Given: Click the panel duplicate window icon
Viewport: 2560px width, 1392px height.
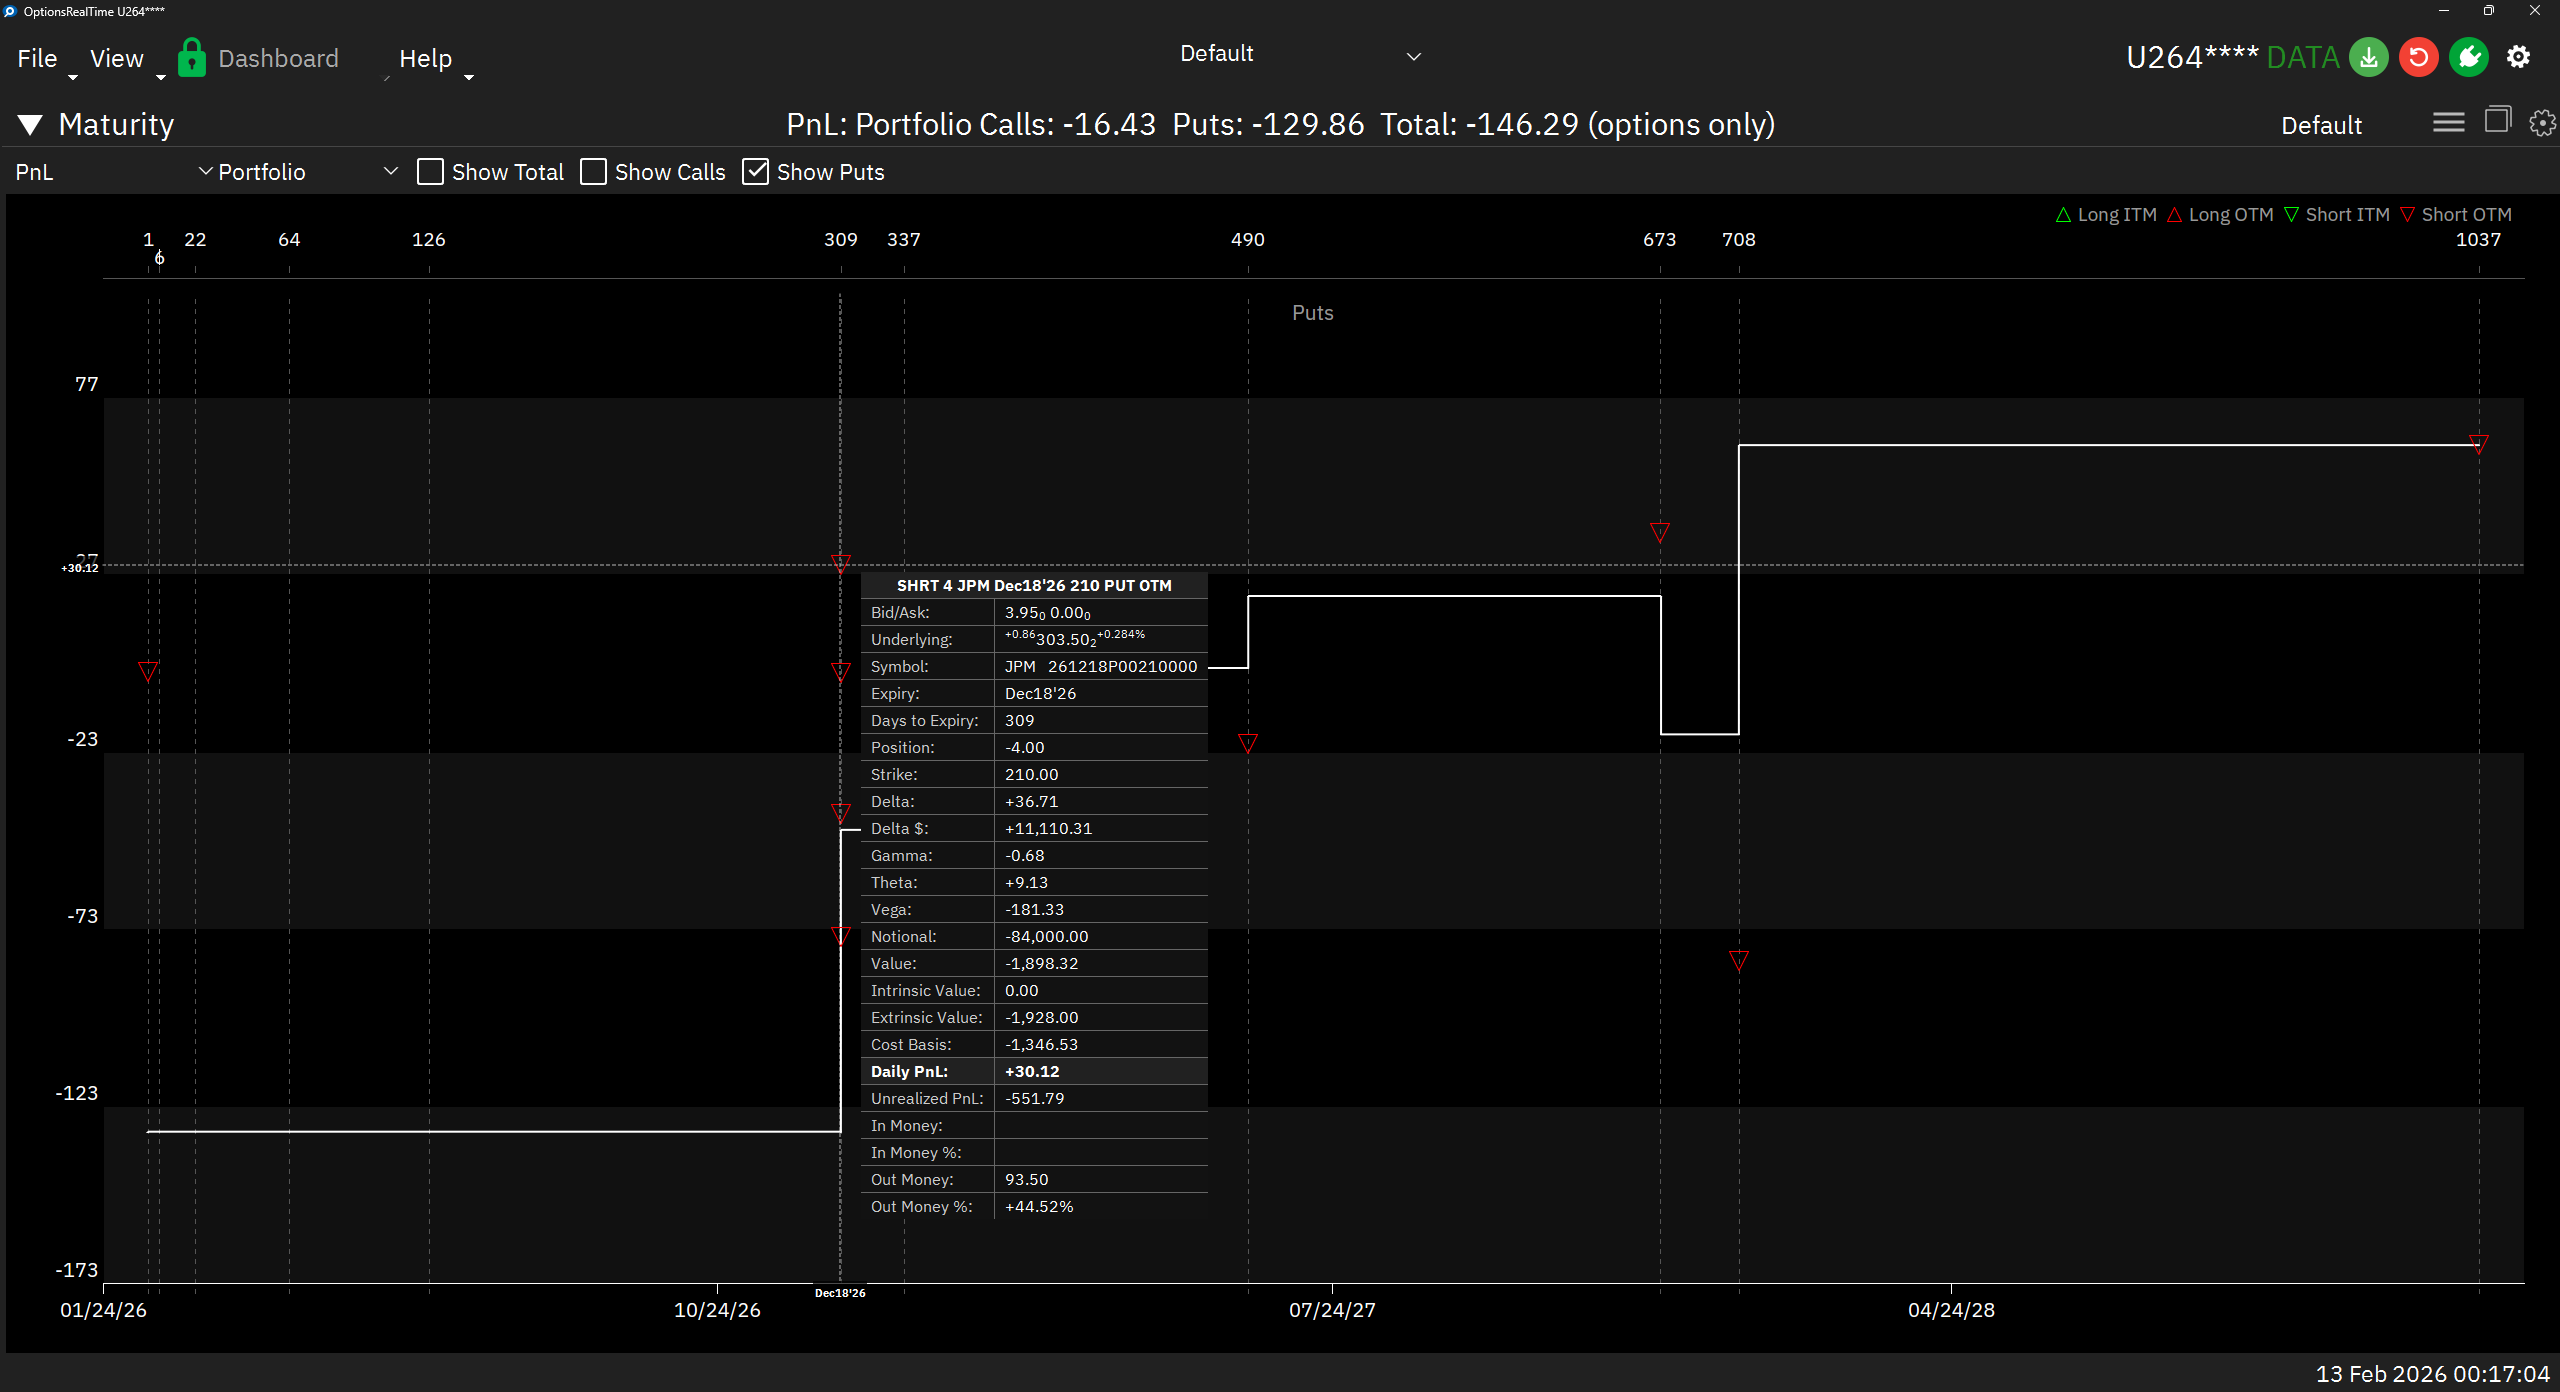Looking at the screenshot, I should (2497, 121).
